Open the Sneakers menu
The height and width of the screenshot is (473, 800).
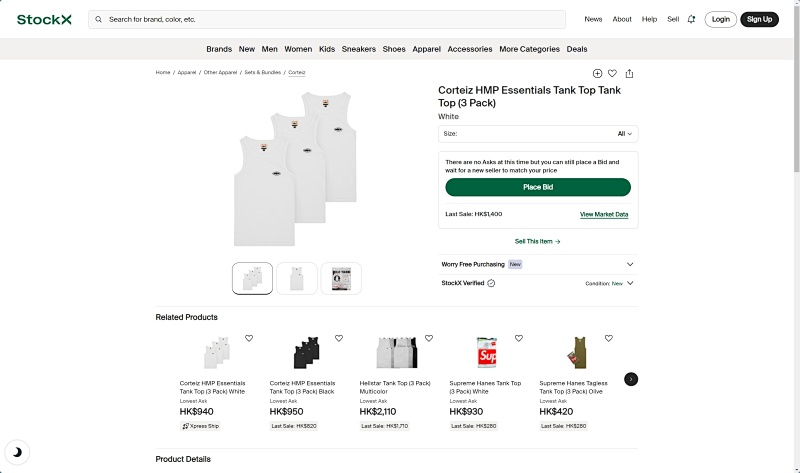point(359,49)
